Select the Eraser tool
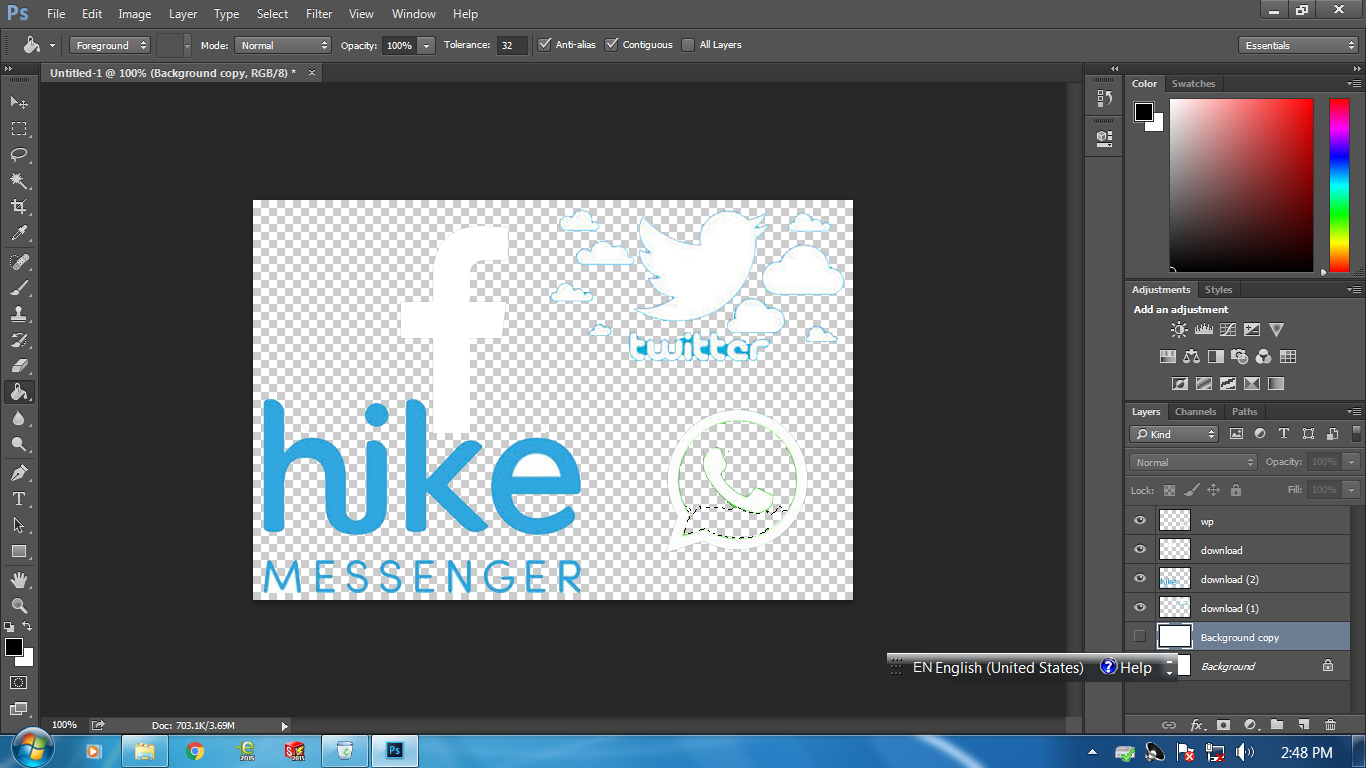This screenshot has height=768, width=1366. pos(19,366)
